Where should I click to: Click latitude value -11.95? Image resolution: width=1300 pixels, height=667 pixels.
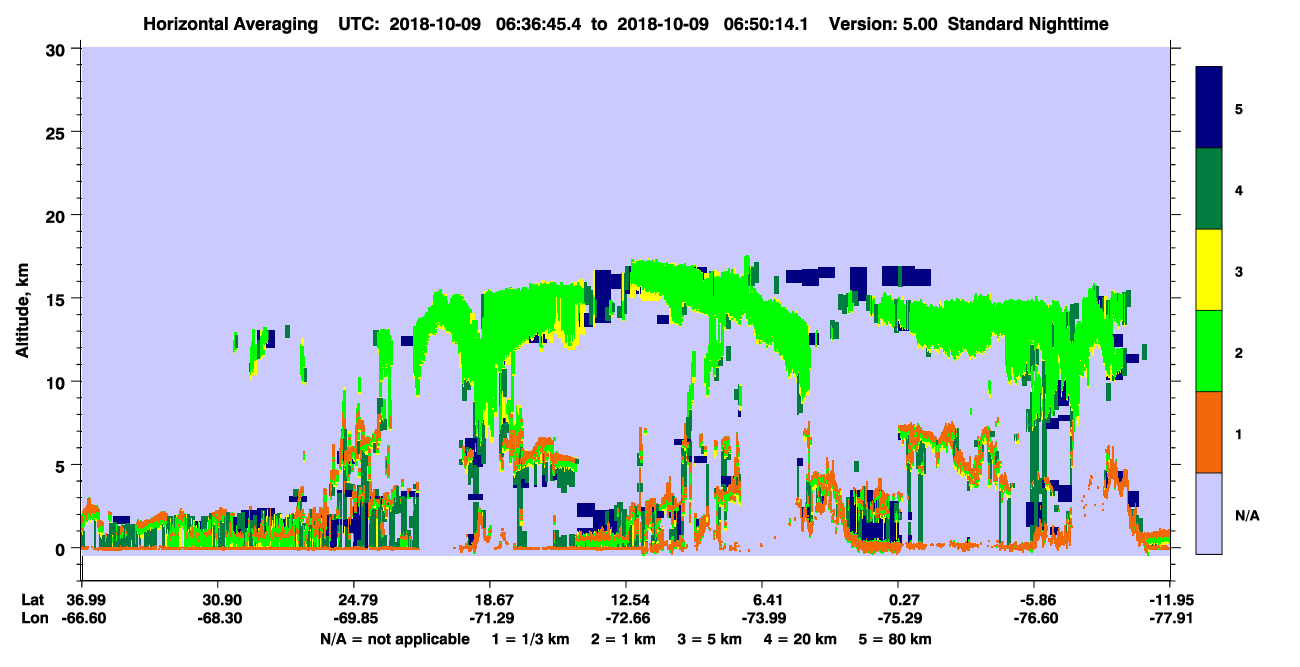pyautogui.click(x=1171, y=600)
